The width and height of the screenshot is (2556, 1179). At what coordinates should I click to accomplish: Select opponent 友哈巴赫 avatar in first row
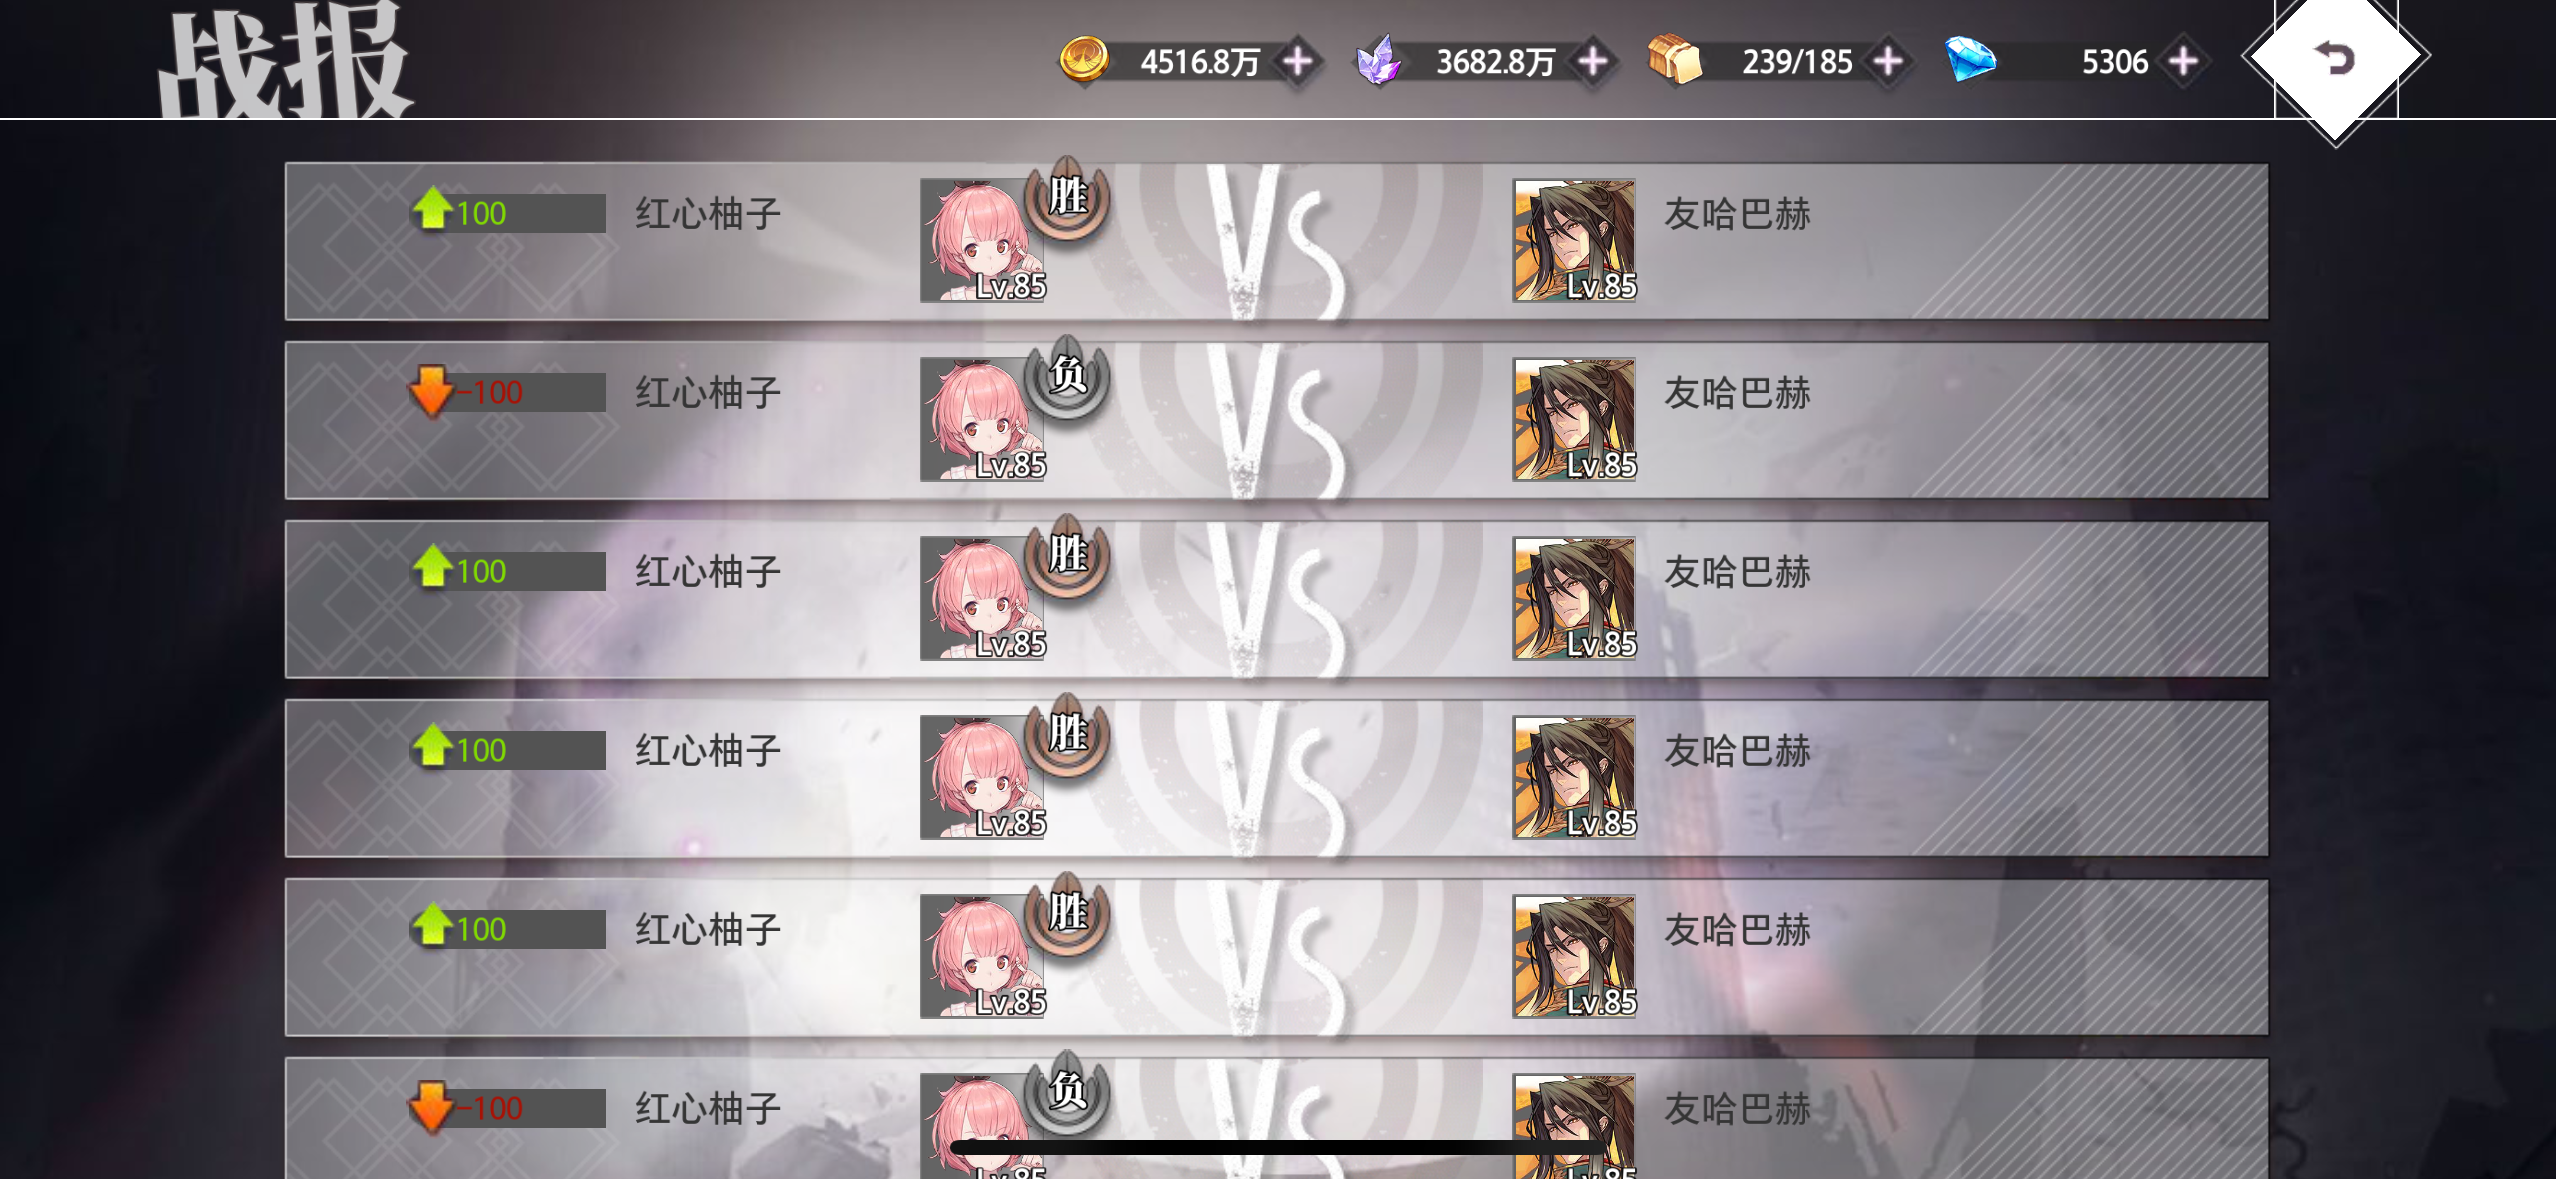point(1575,241)
